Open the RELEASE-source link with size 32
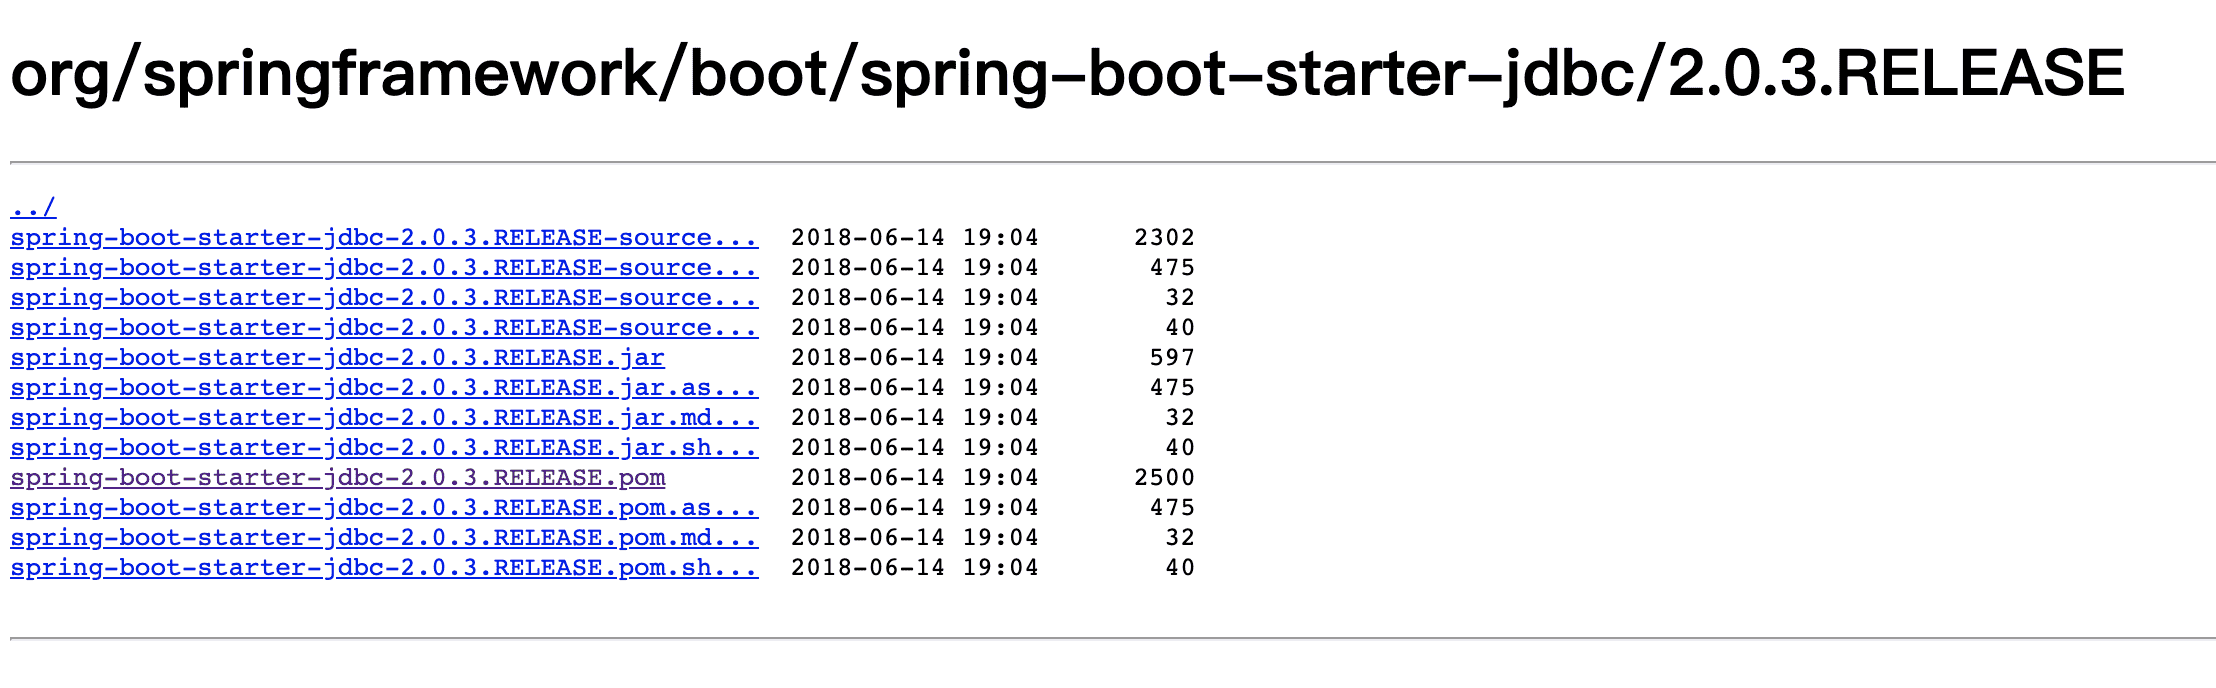The image size is (2216, 688). tap(383, 298)
